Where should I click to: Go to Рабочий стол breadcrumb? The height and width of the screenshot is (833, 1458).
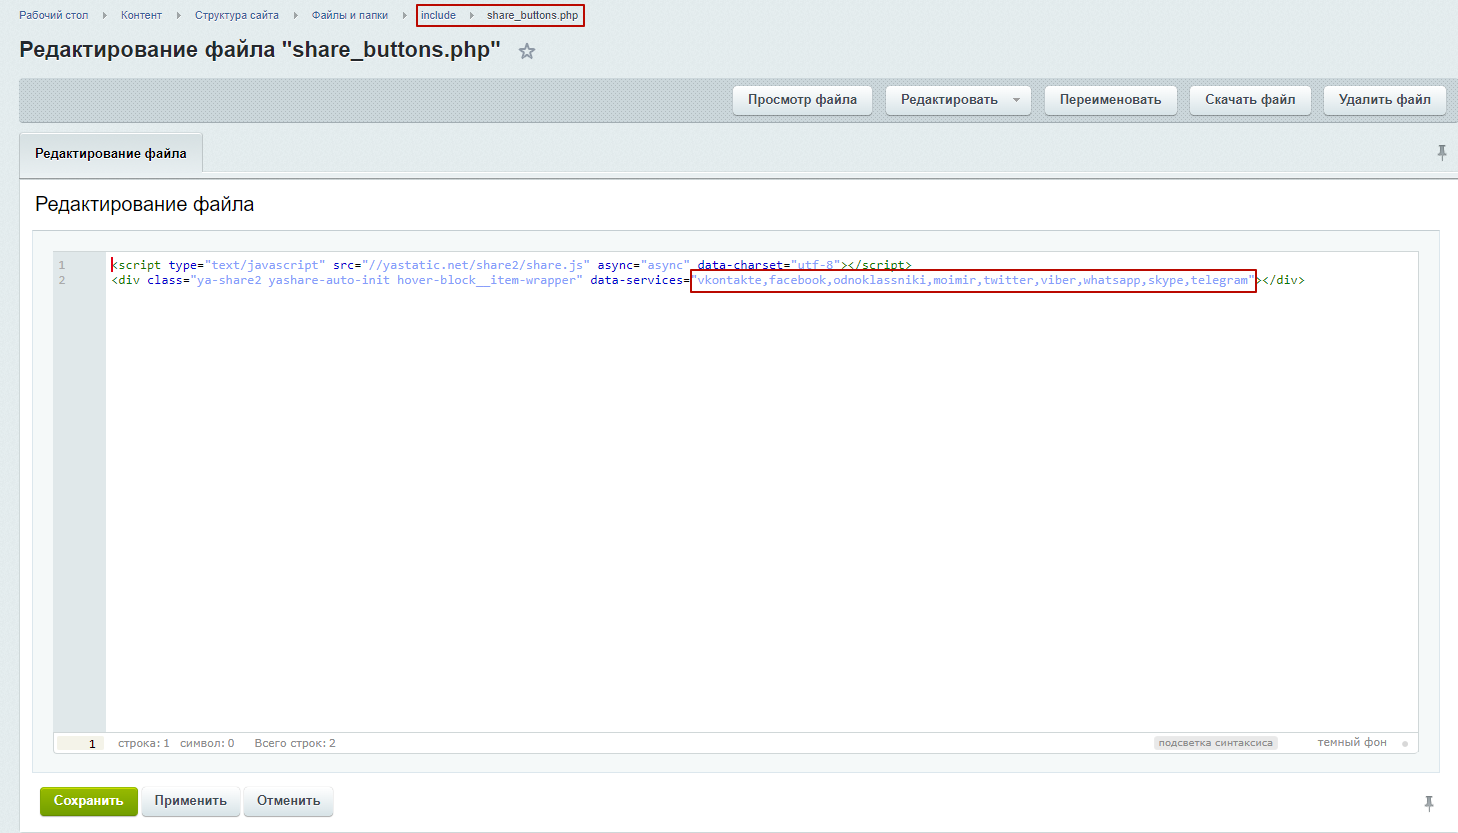[x=54, y=15]
